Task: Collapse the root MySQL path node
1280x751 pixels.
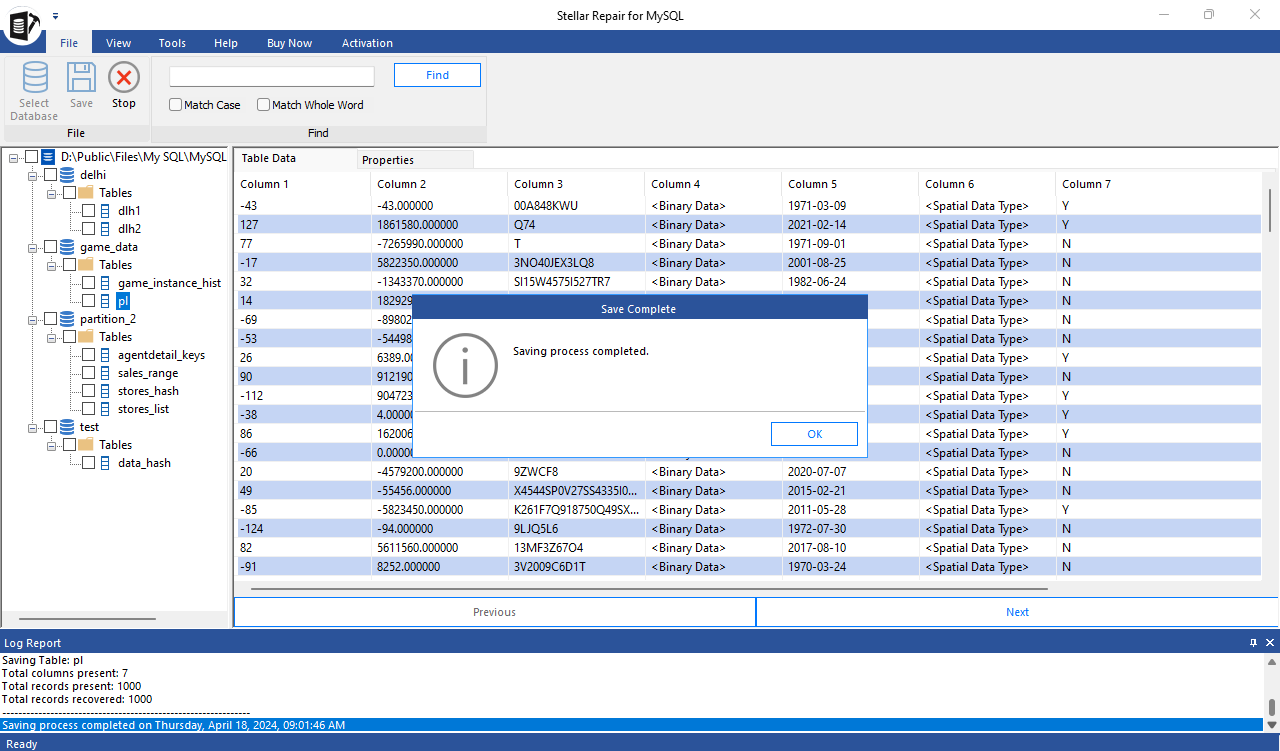Action: tap(14, 157)
